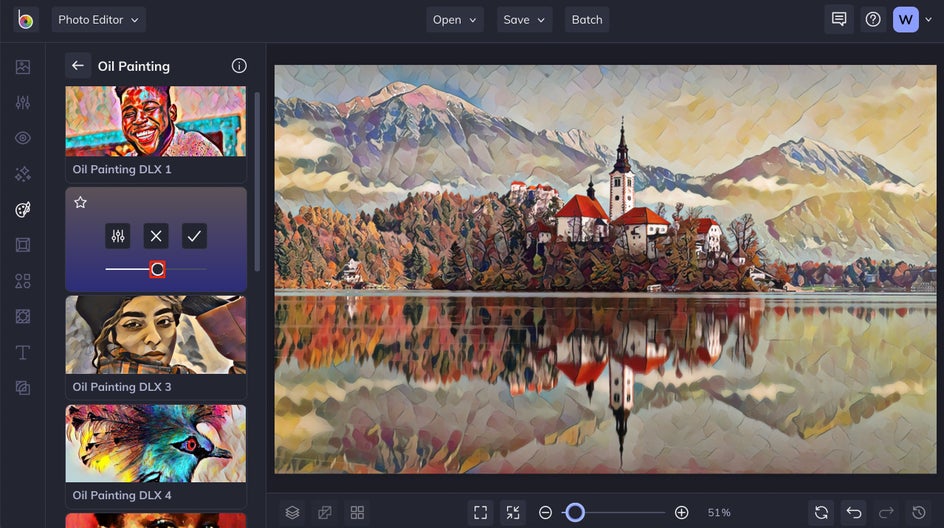The width and height of the screenshot is (944, 528).
Task: Open the Text tool in sidebar
Action: 23,352
